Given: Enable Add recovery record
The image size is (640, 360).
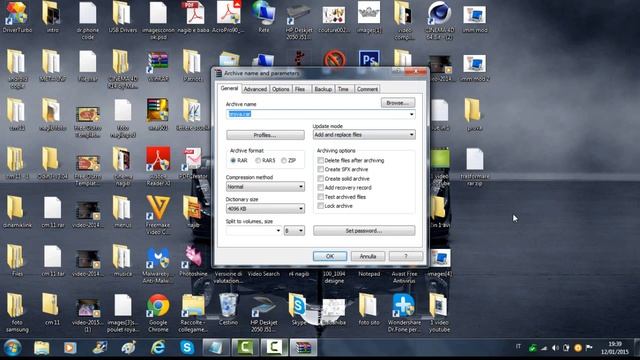Looking at the screenshot, I should [x=344, y=188].
